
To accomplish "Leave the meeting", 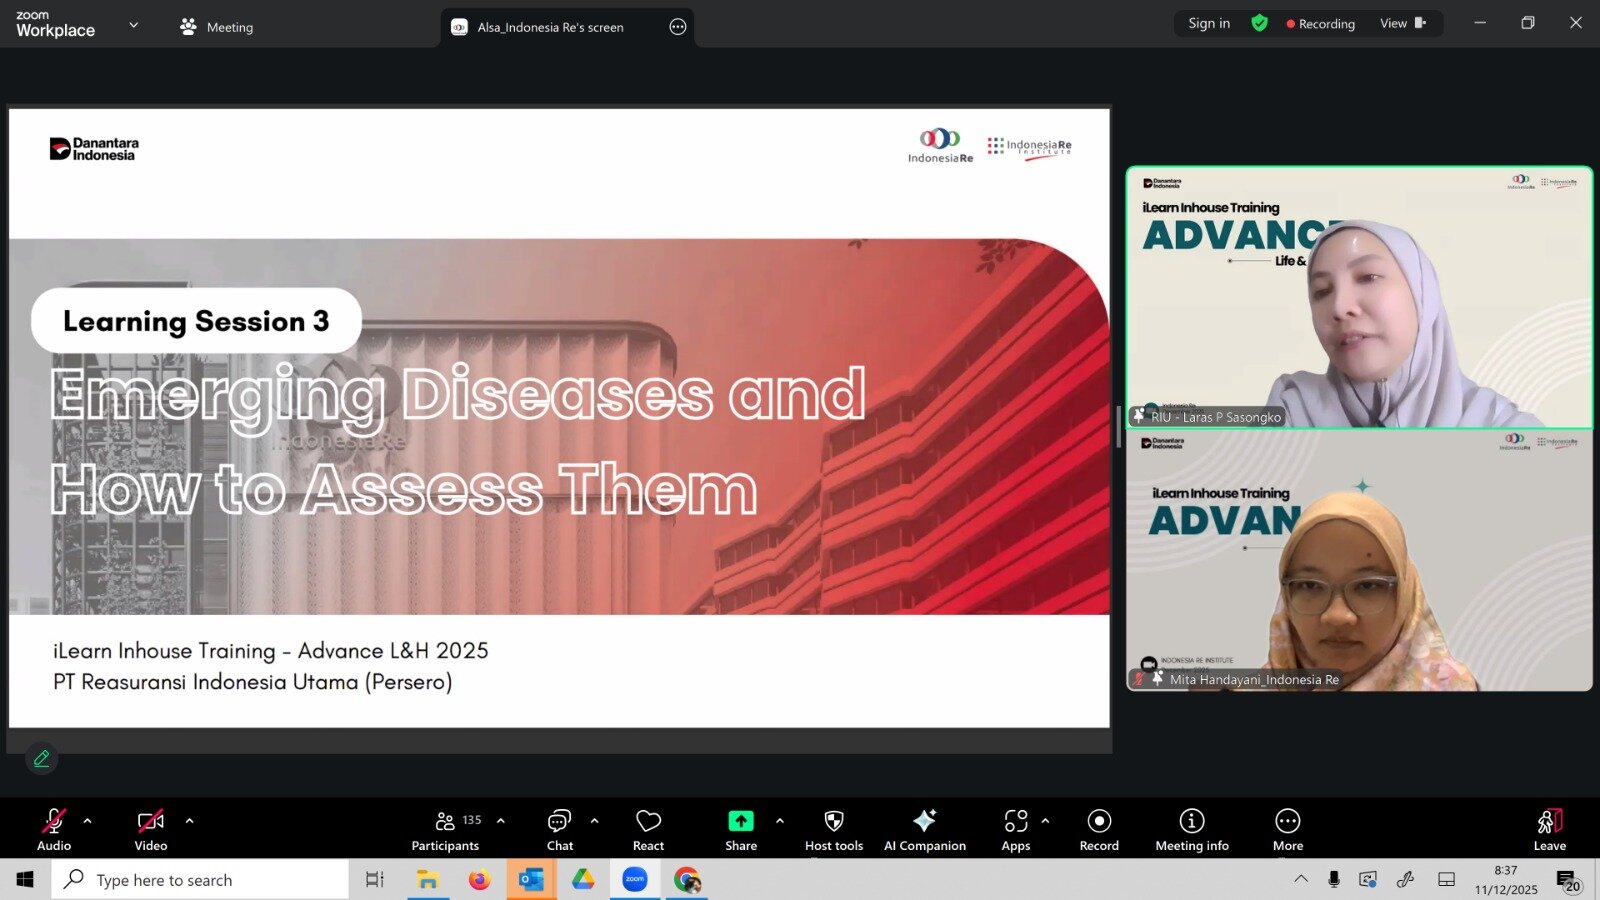I will (1549, 830).
